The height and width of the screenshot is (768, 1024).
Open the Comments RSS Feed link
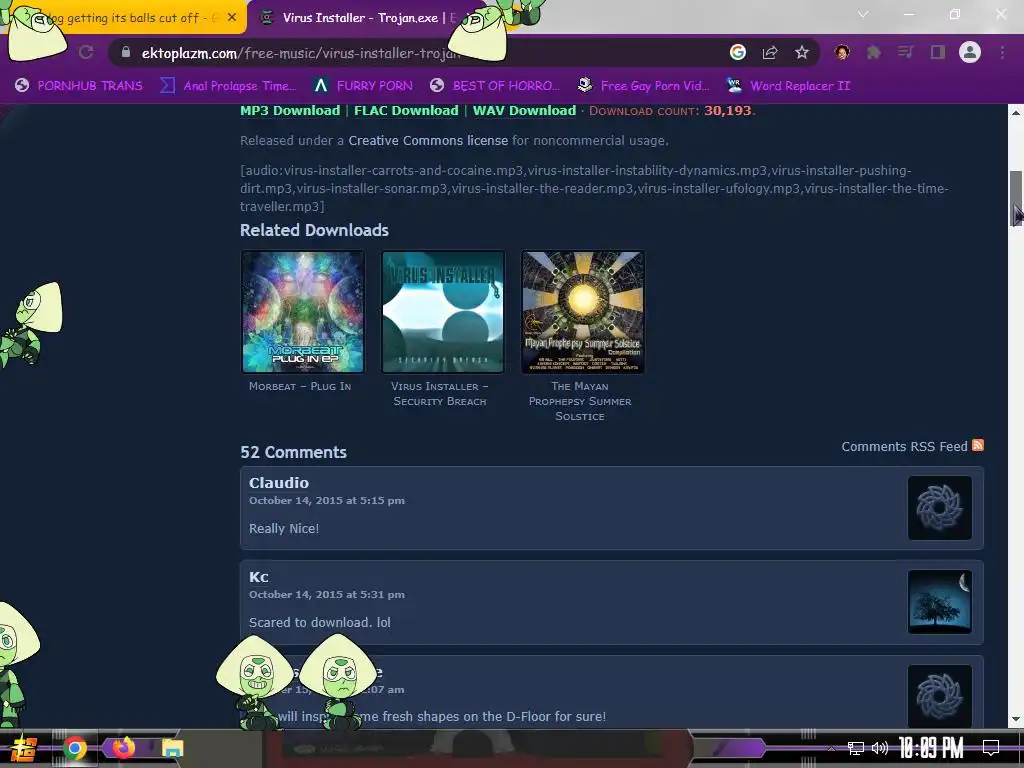(x=904, y=447)
